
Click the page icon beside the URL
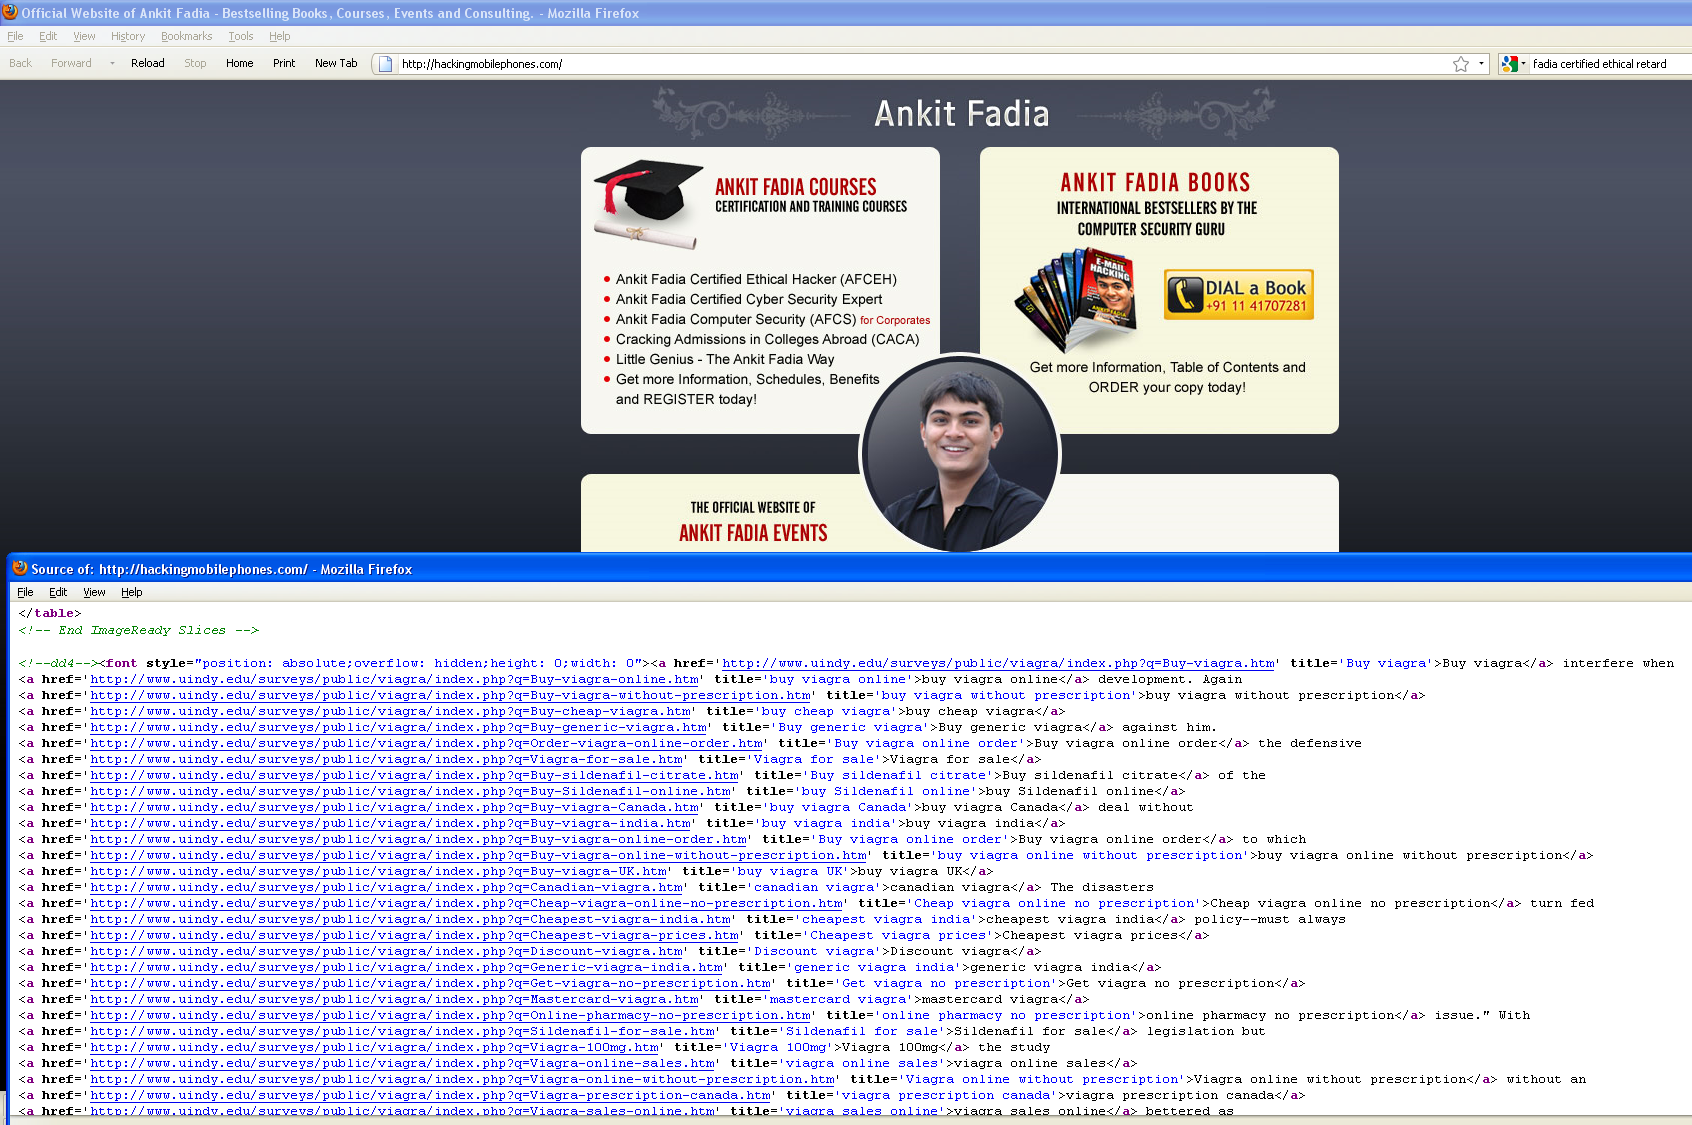[385, 64]
